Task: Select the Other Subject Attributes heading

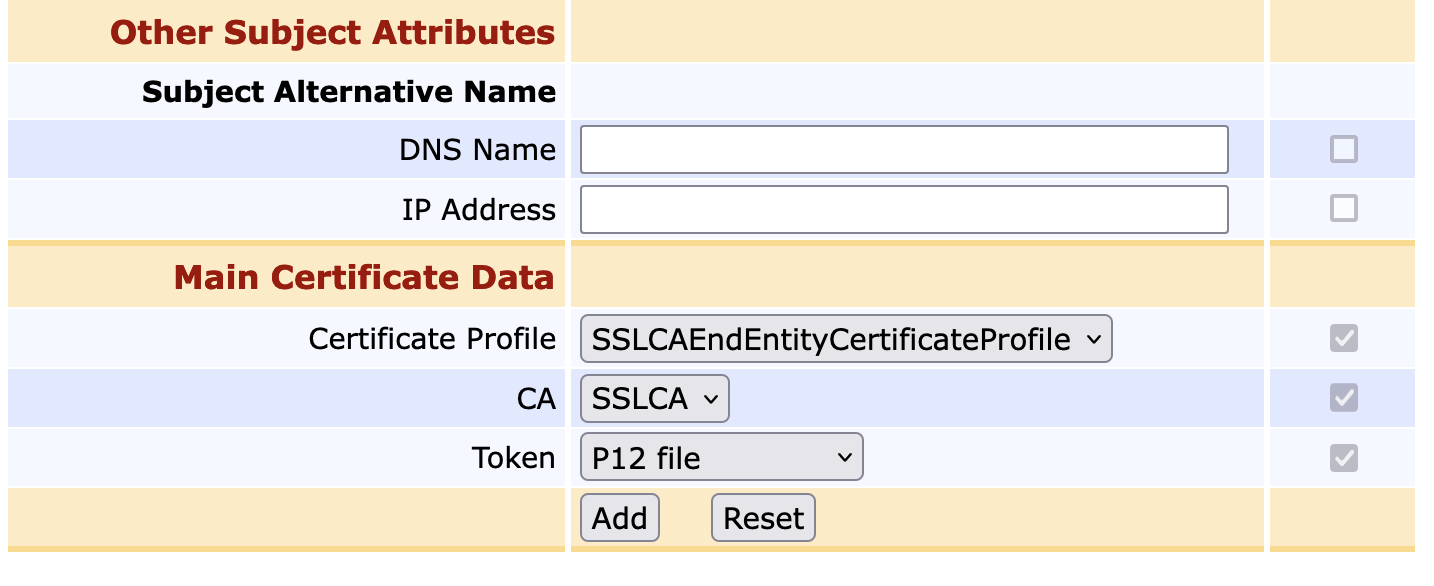Action: pyautogui.click(x=332, y=32)
